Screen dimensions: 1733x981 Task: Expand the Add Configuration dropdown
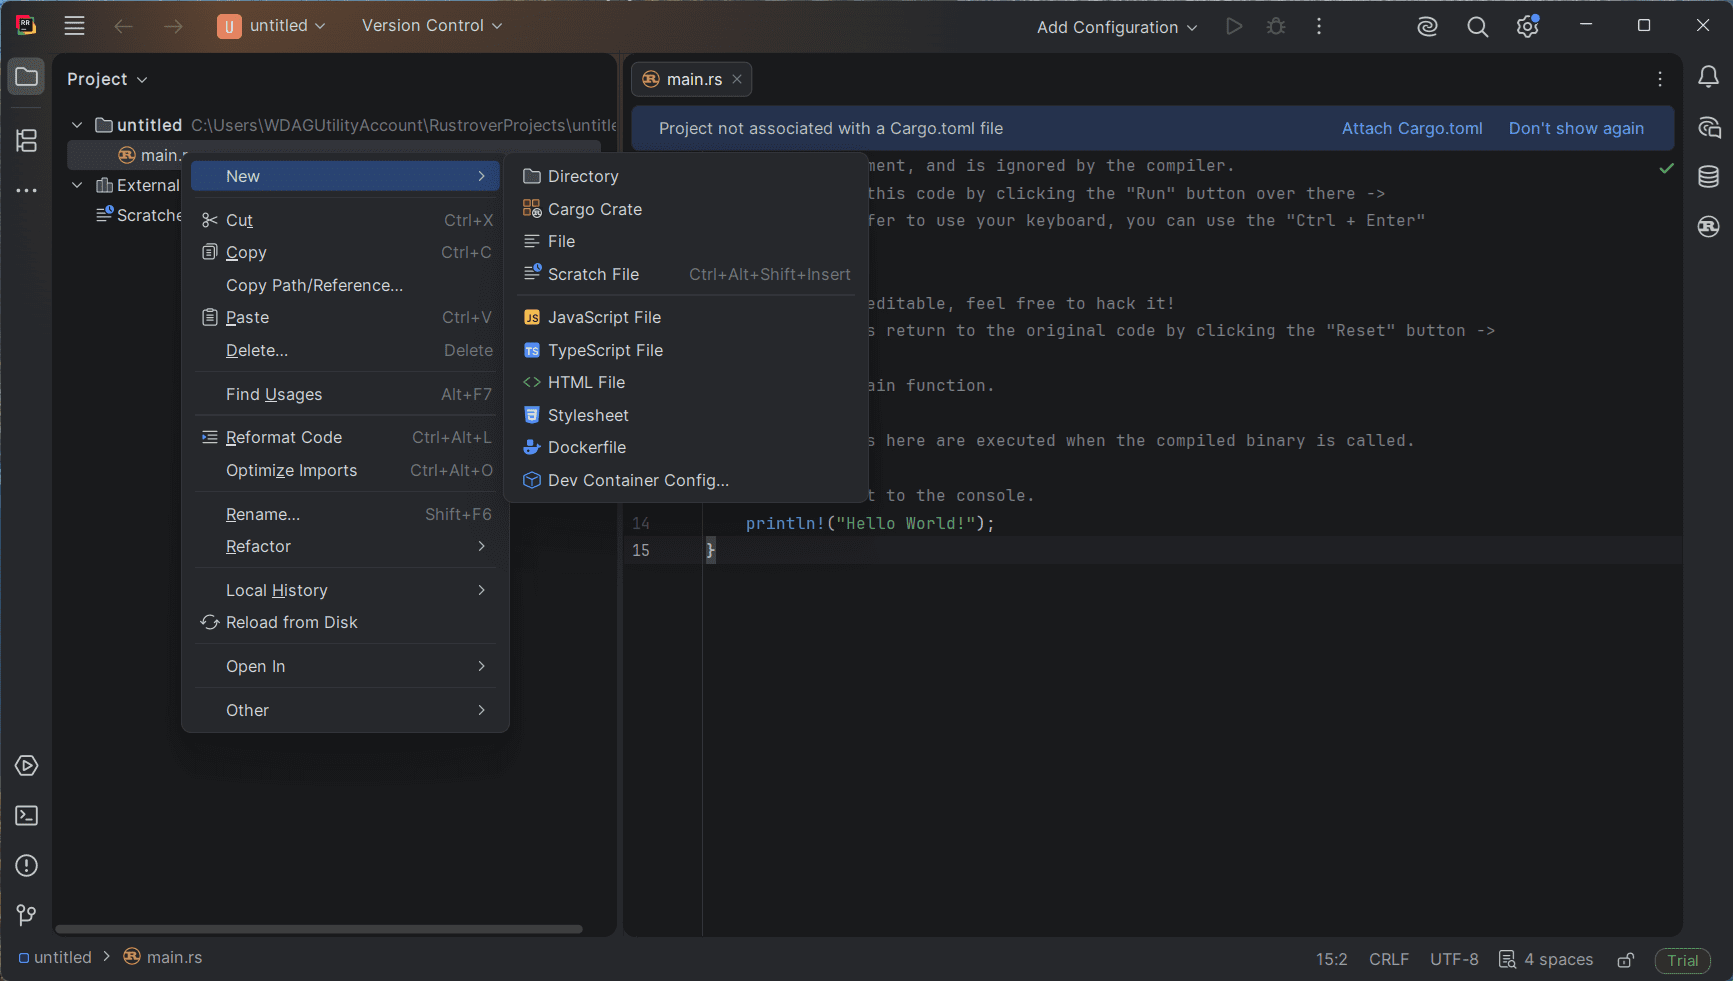tap(1116, 27)
